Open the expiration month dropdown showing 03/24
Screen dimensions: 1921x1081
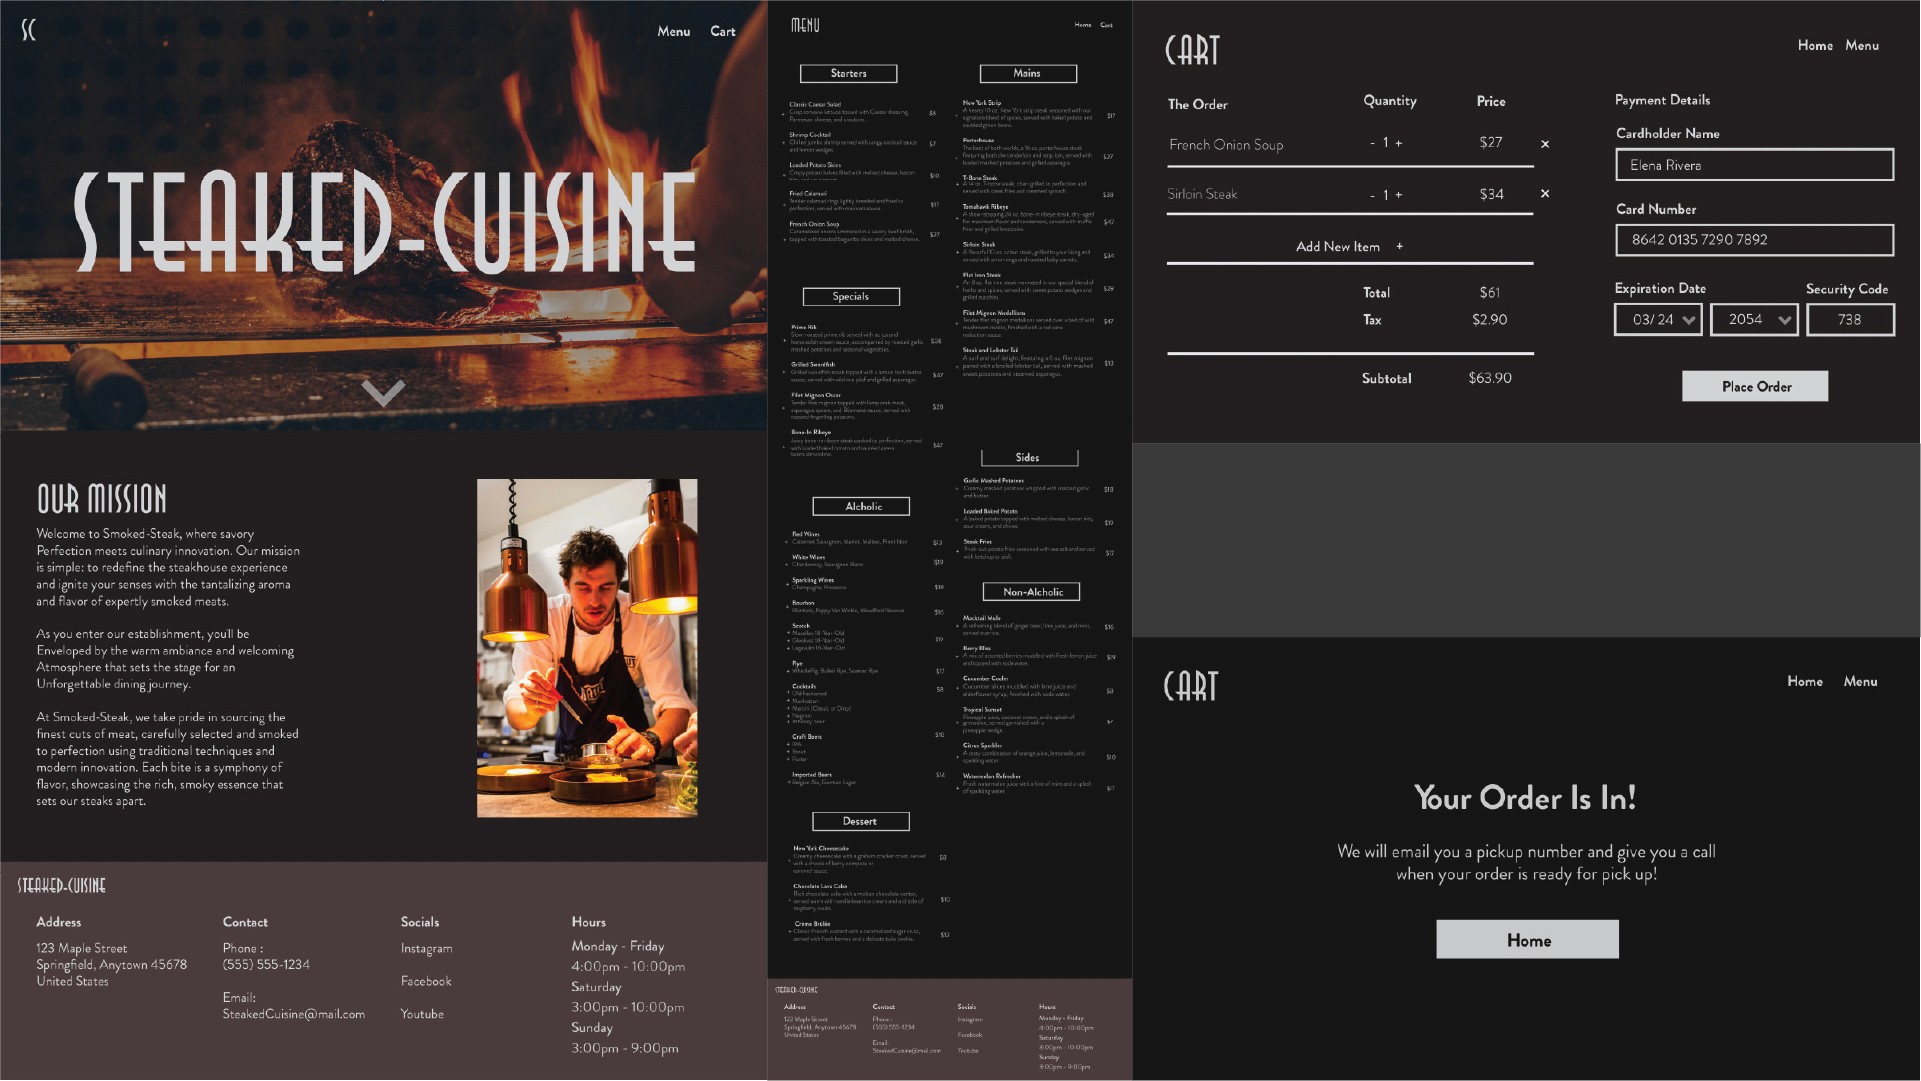pyautogui.click(x=1658, y=320)
